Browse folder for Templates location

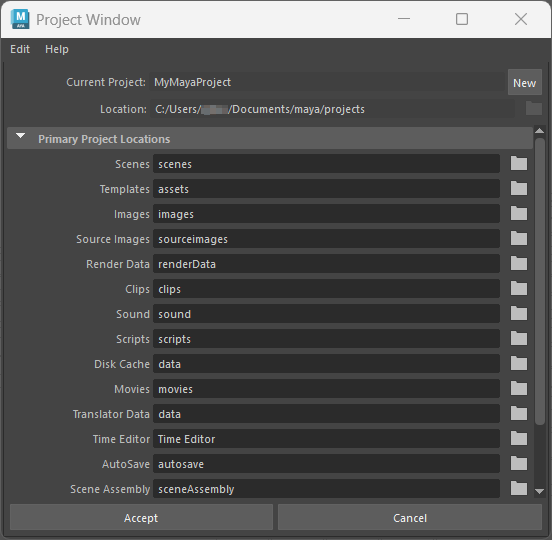(x=519, y=189)
